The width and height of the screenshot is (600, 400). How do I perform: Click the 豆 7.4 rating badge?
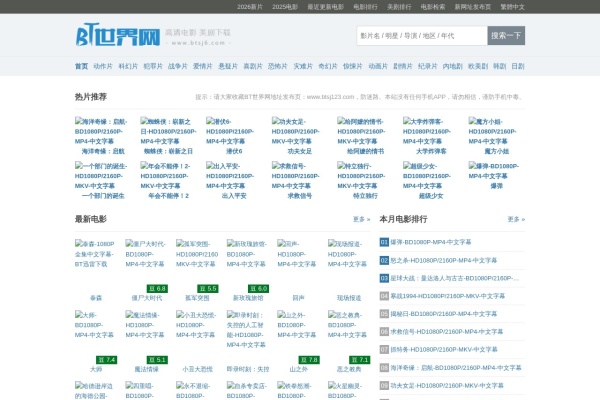click(x=107, y=360)
